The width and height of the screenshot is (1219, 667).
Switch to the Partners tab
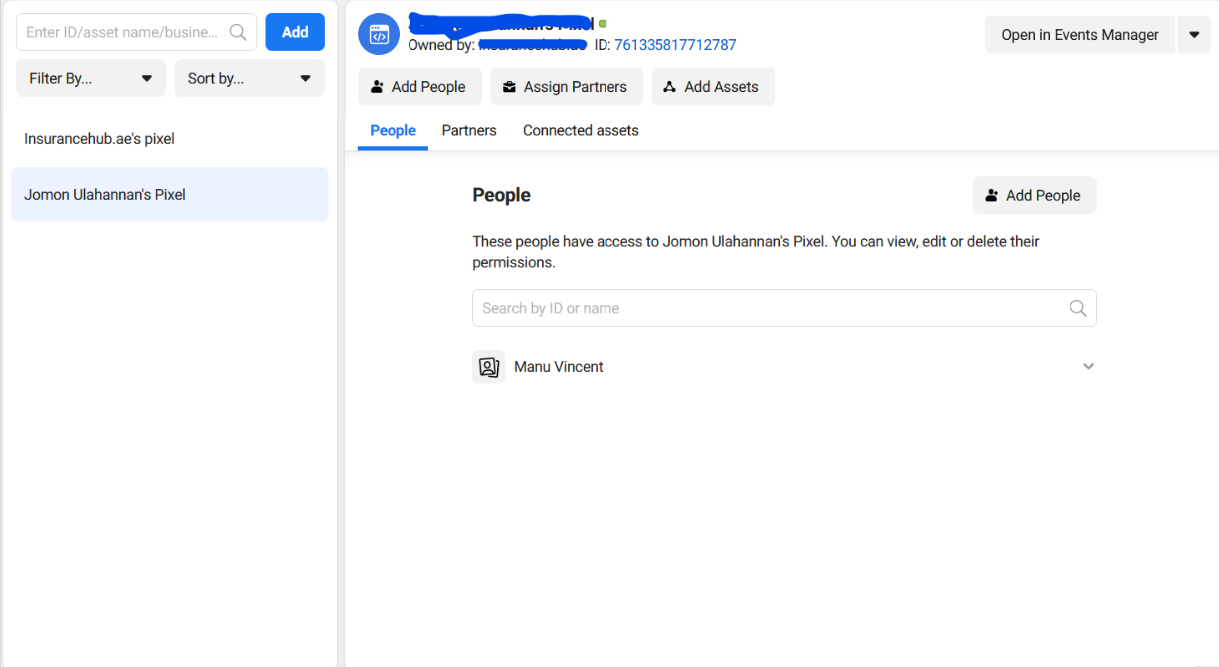469,130
